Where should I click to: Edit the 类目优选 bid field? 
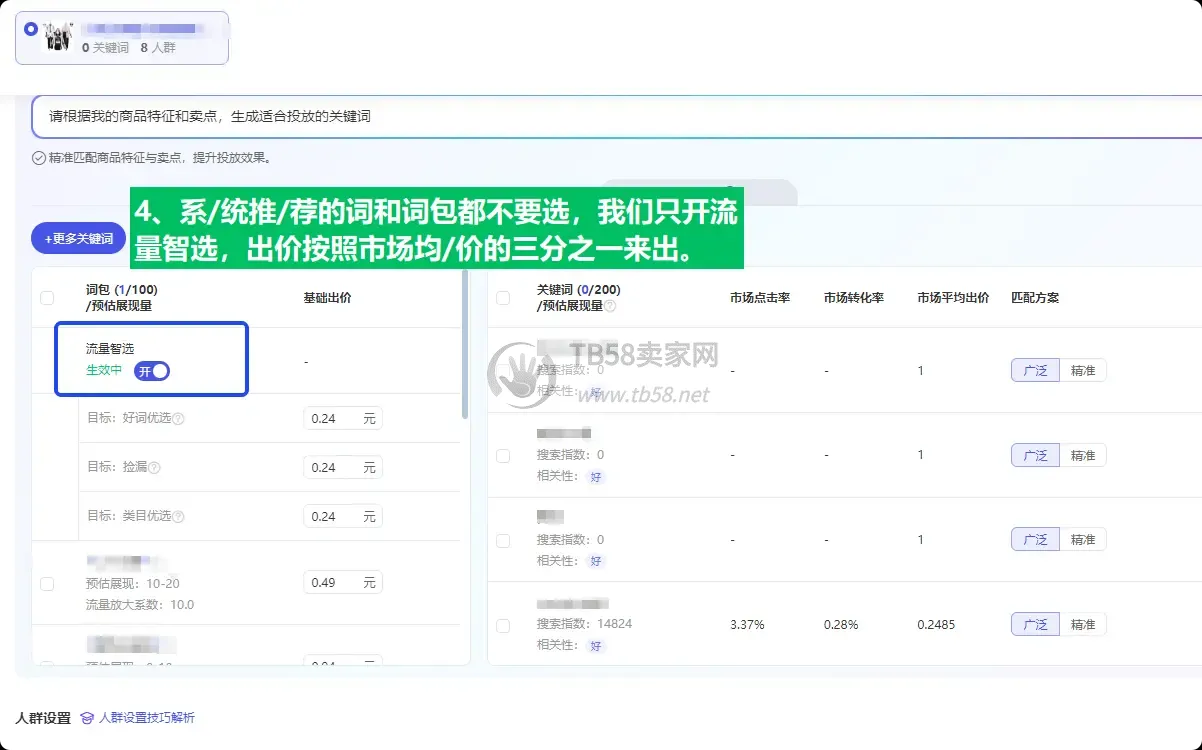tap(343, 516)
